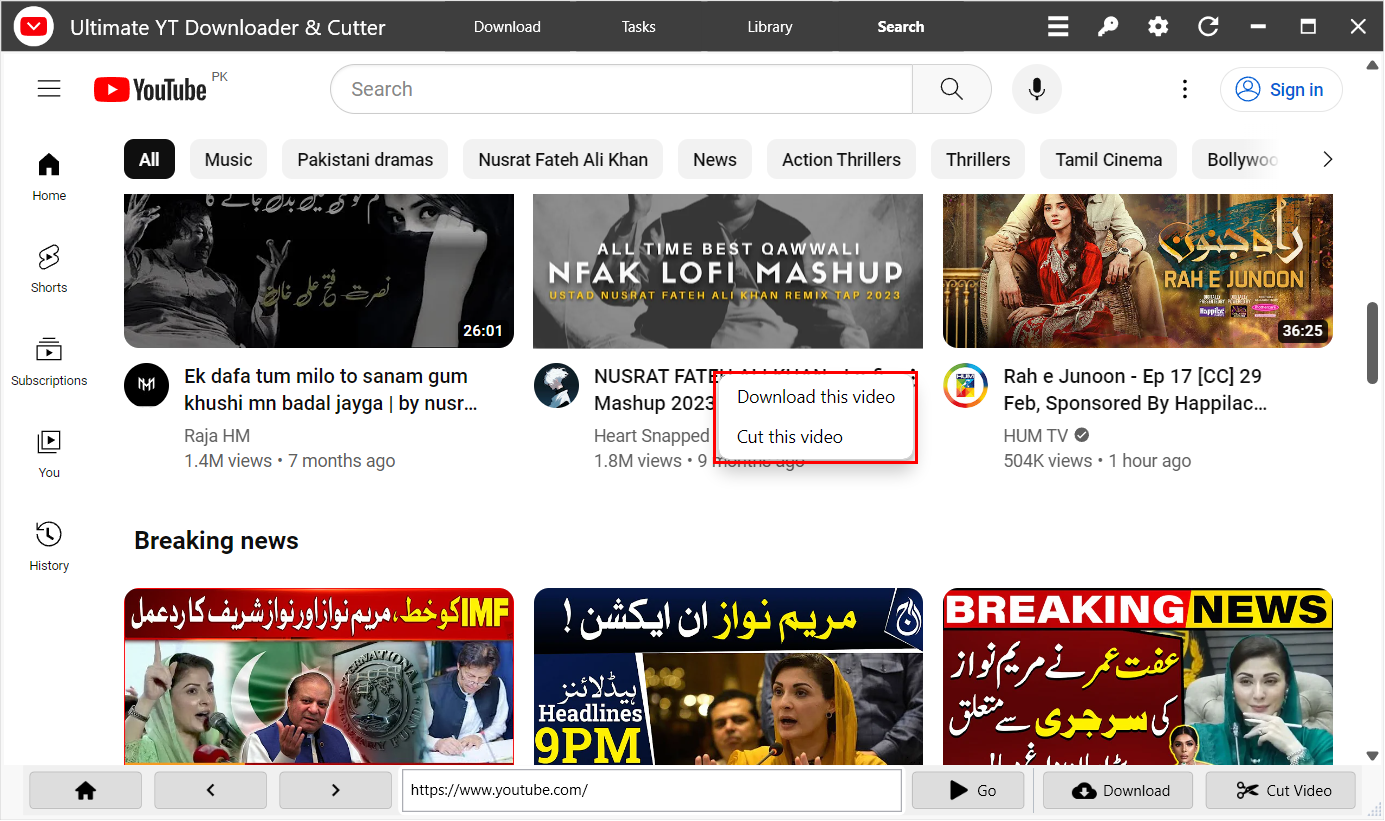Select the Thrillers chip

coord(978,159)
